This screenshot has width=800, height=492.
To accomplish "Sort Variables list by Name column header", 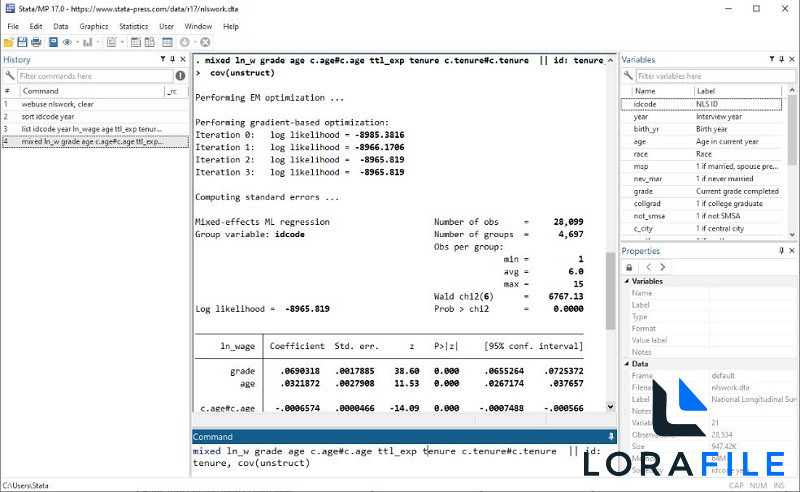I will point(663,91).
